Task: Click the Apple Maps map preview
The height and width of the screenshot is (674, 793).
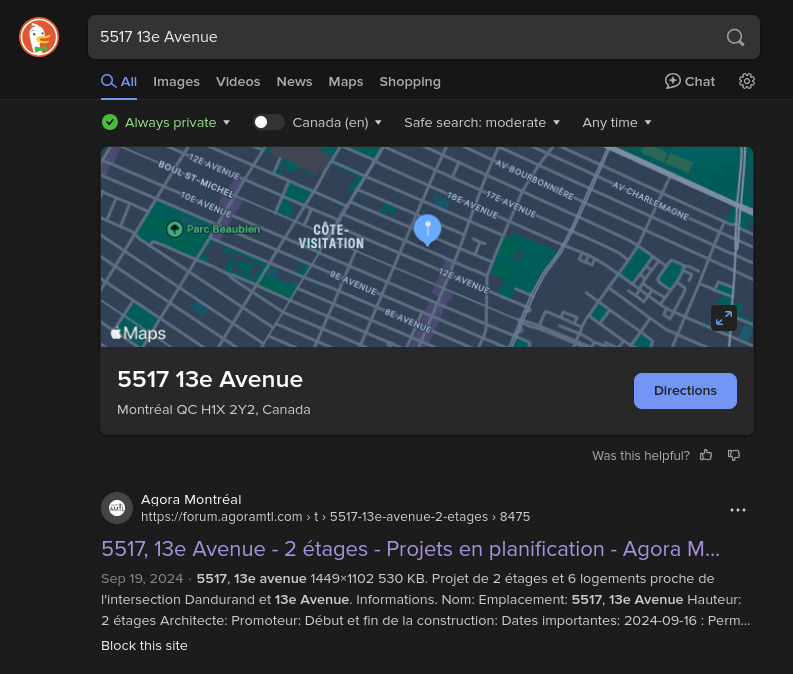Action: click(x=426, y=247)
